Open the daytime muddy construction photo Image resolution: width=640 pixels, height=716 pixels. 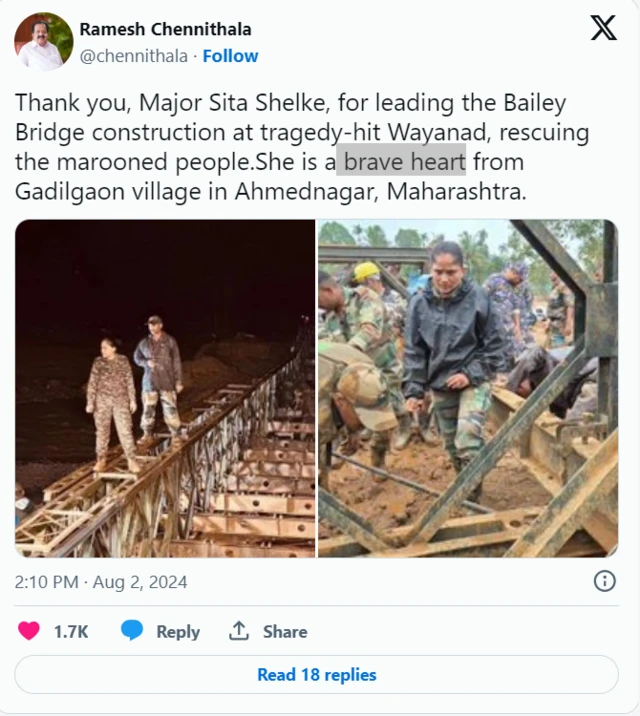468,388
